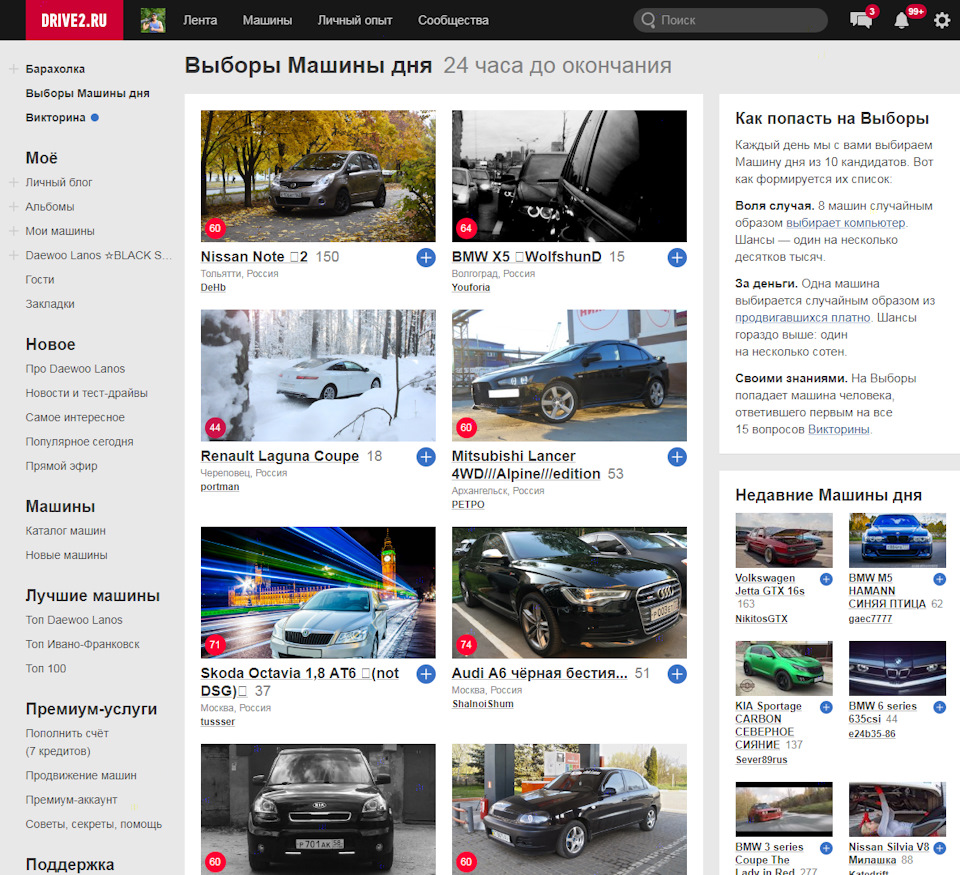The image size is (960, 875).
Task: Open user ShalnoiShum profile link
Action: pyautogui.click(x=483, y=704)
